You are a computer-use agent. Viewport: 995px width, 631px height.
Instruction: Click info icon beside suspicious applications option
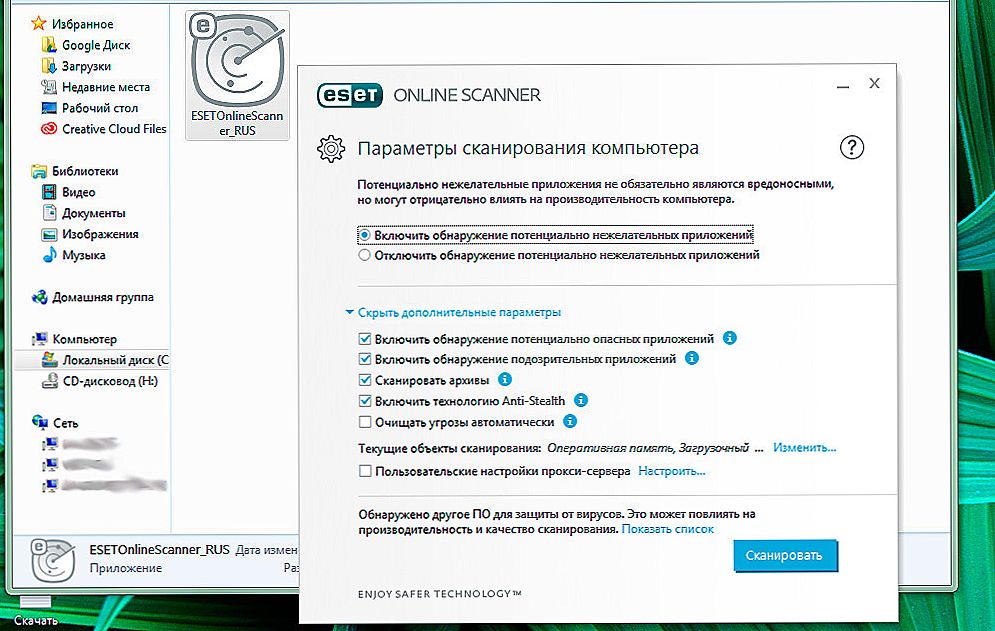pos(691,359)
